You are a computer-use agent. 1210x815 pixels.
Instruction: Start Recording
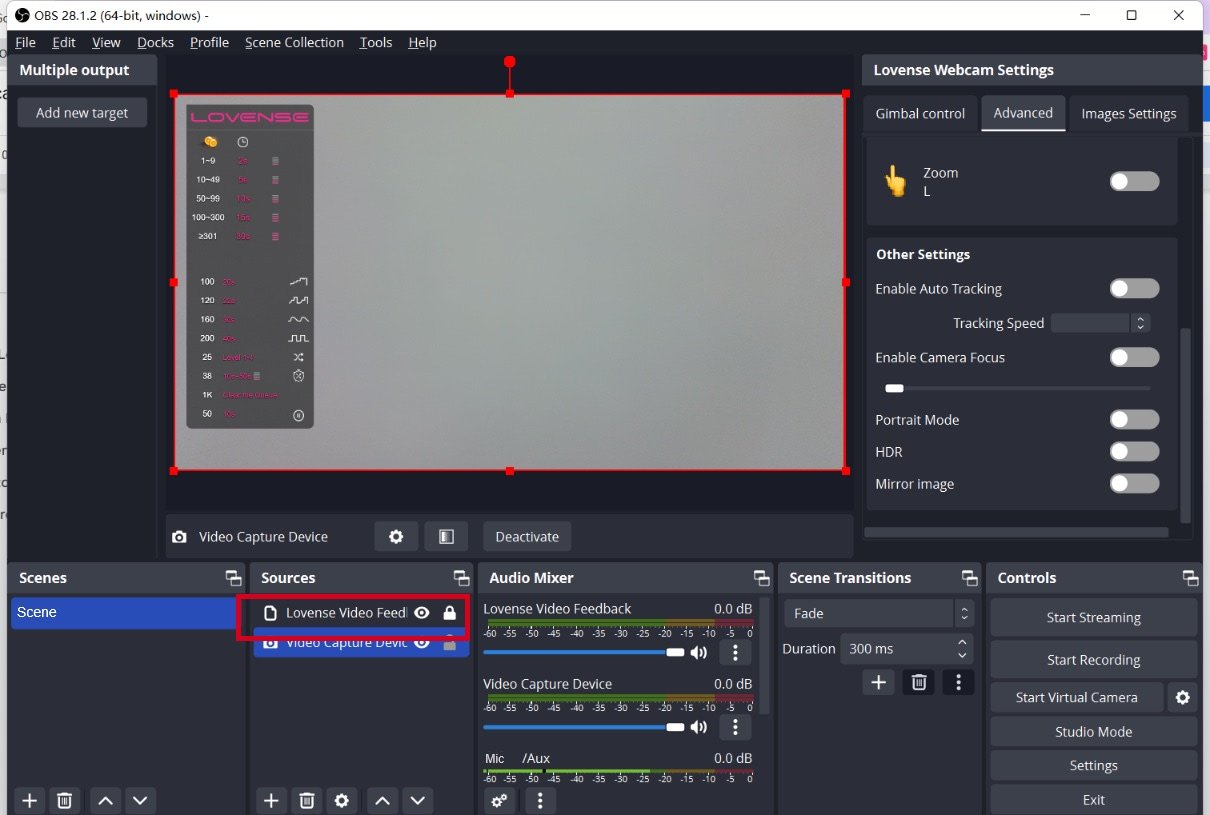coord(1093,659)
